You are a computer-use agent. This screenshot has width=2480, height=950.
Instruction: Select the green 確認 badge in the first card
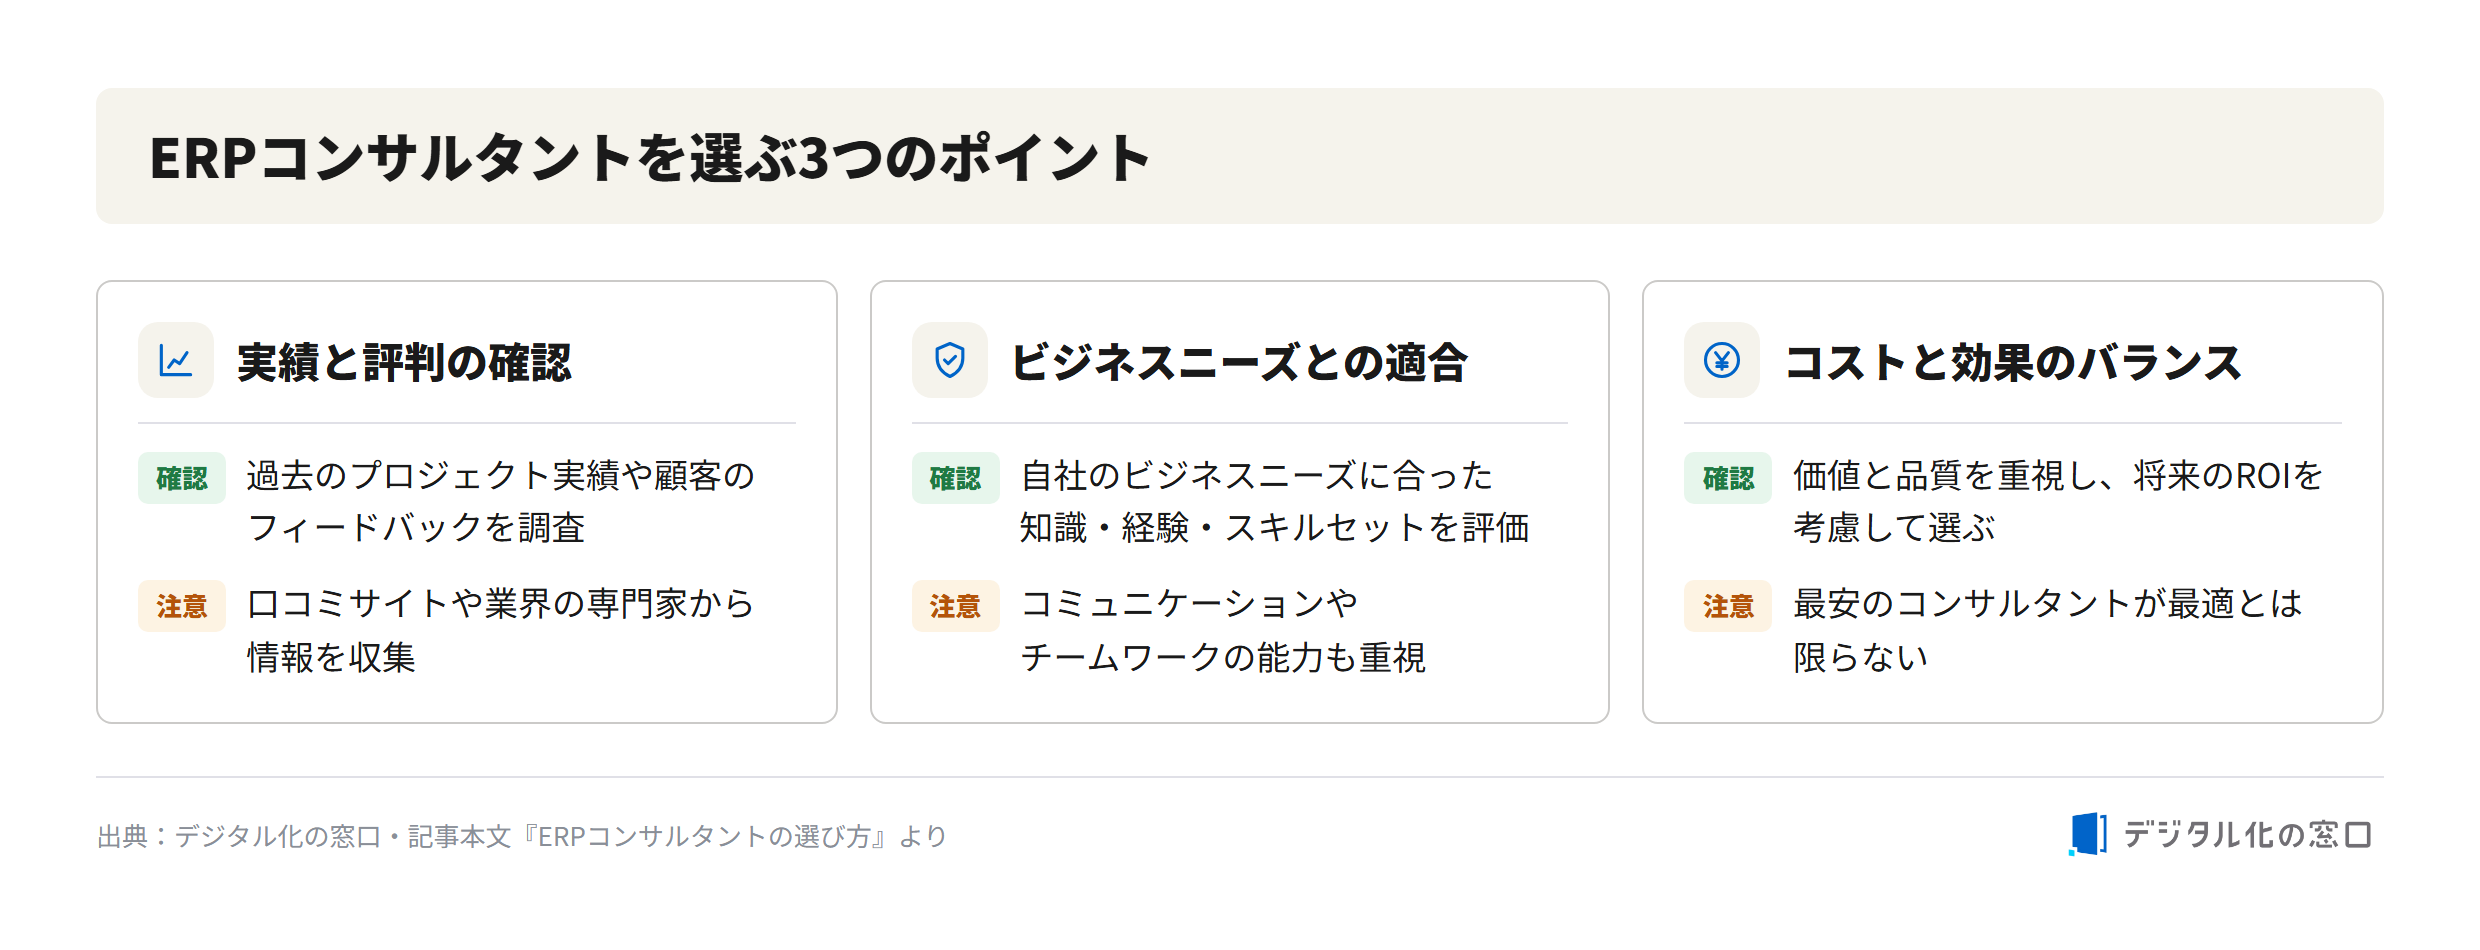[x=182, y=478]
